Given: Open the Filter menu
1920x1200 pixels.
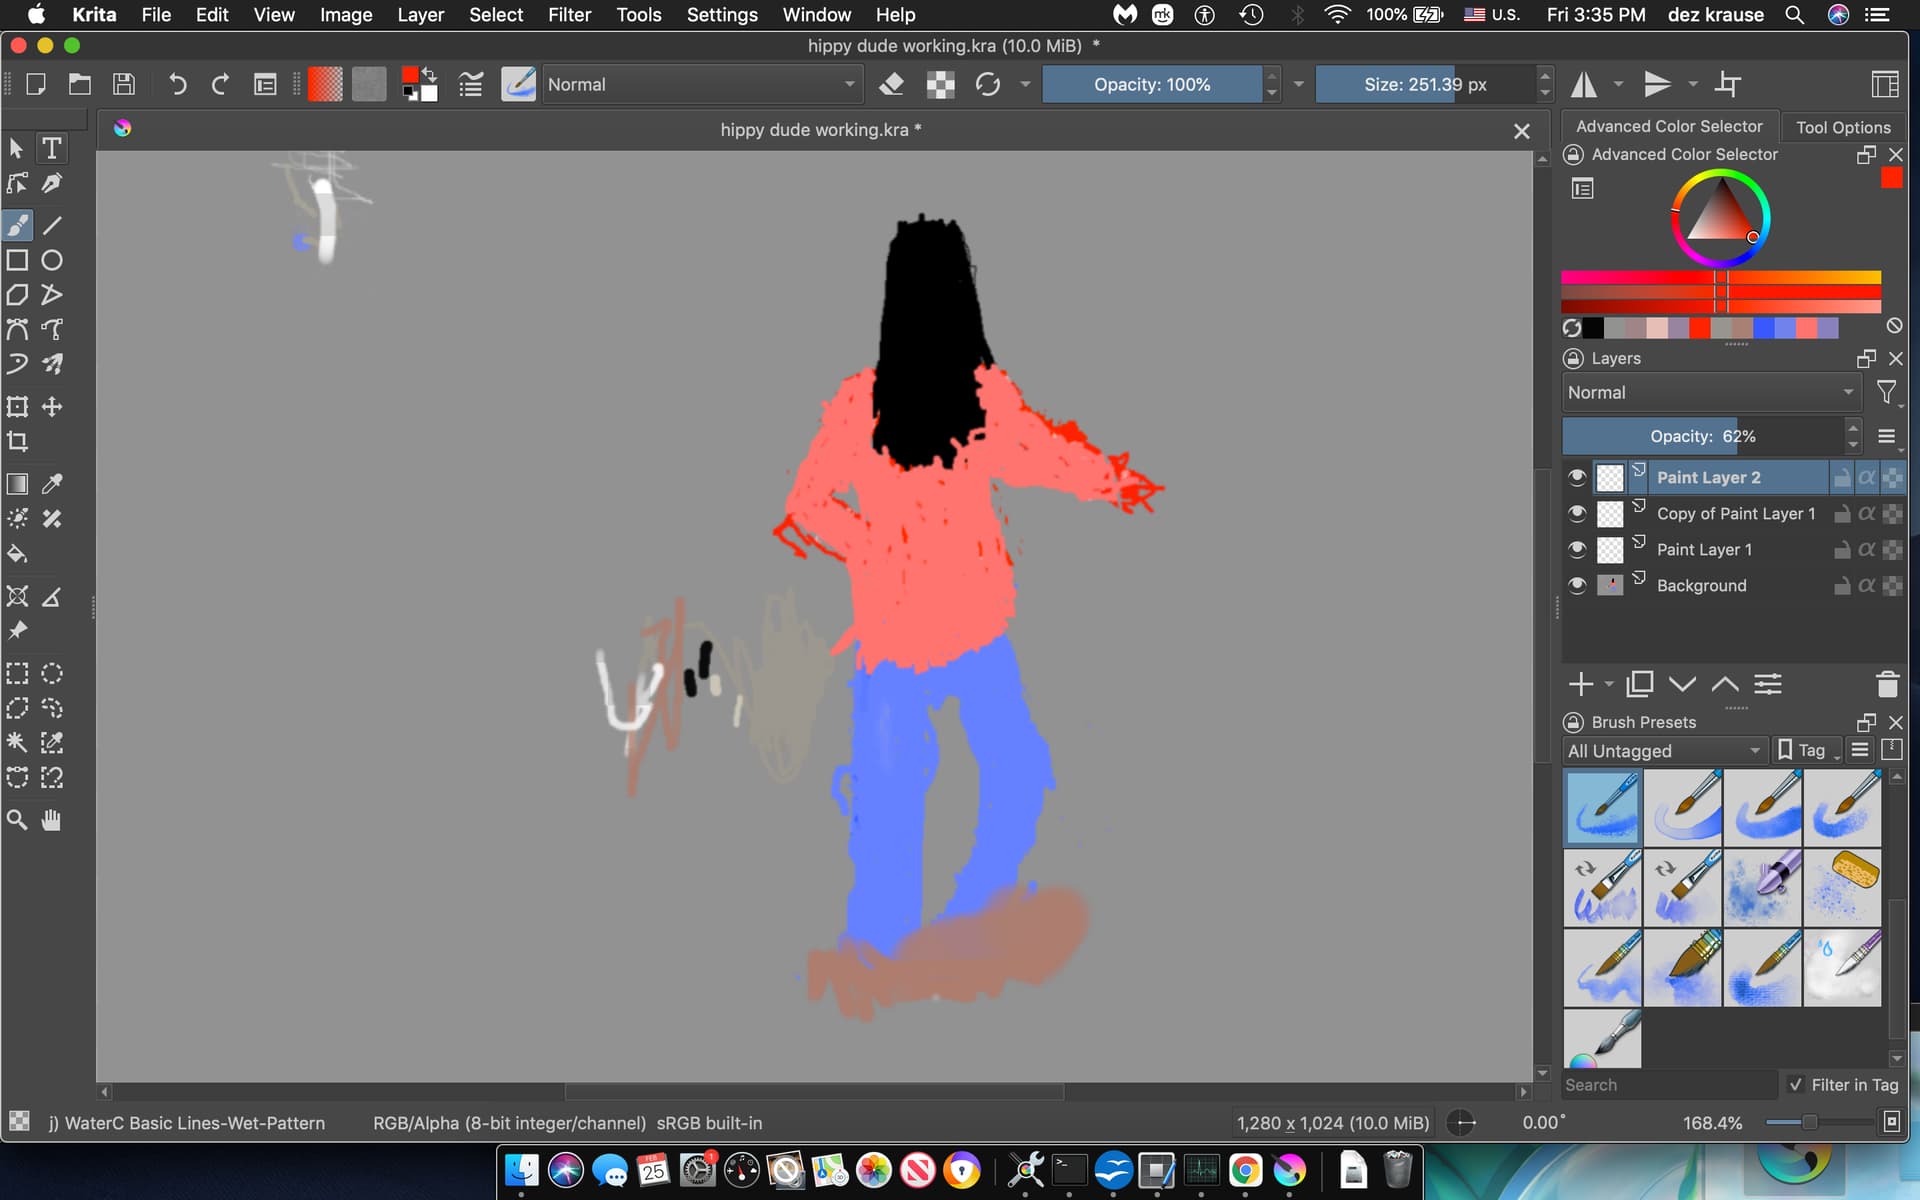Looking at the screenshot, I should click(569, 15).
